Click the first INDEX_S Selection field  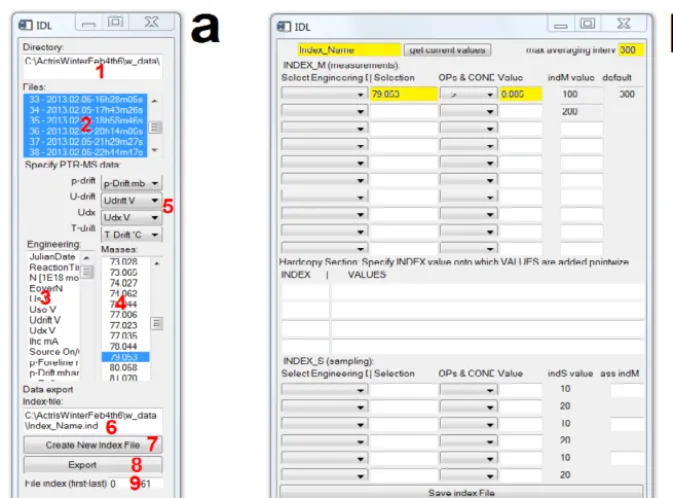tap(403, 389)
